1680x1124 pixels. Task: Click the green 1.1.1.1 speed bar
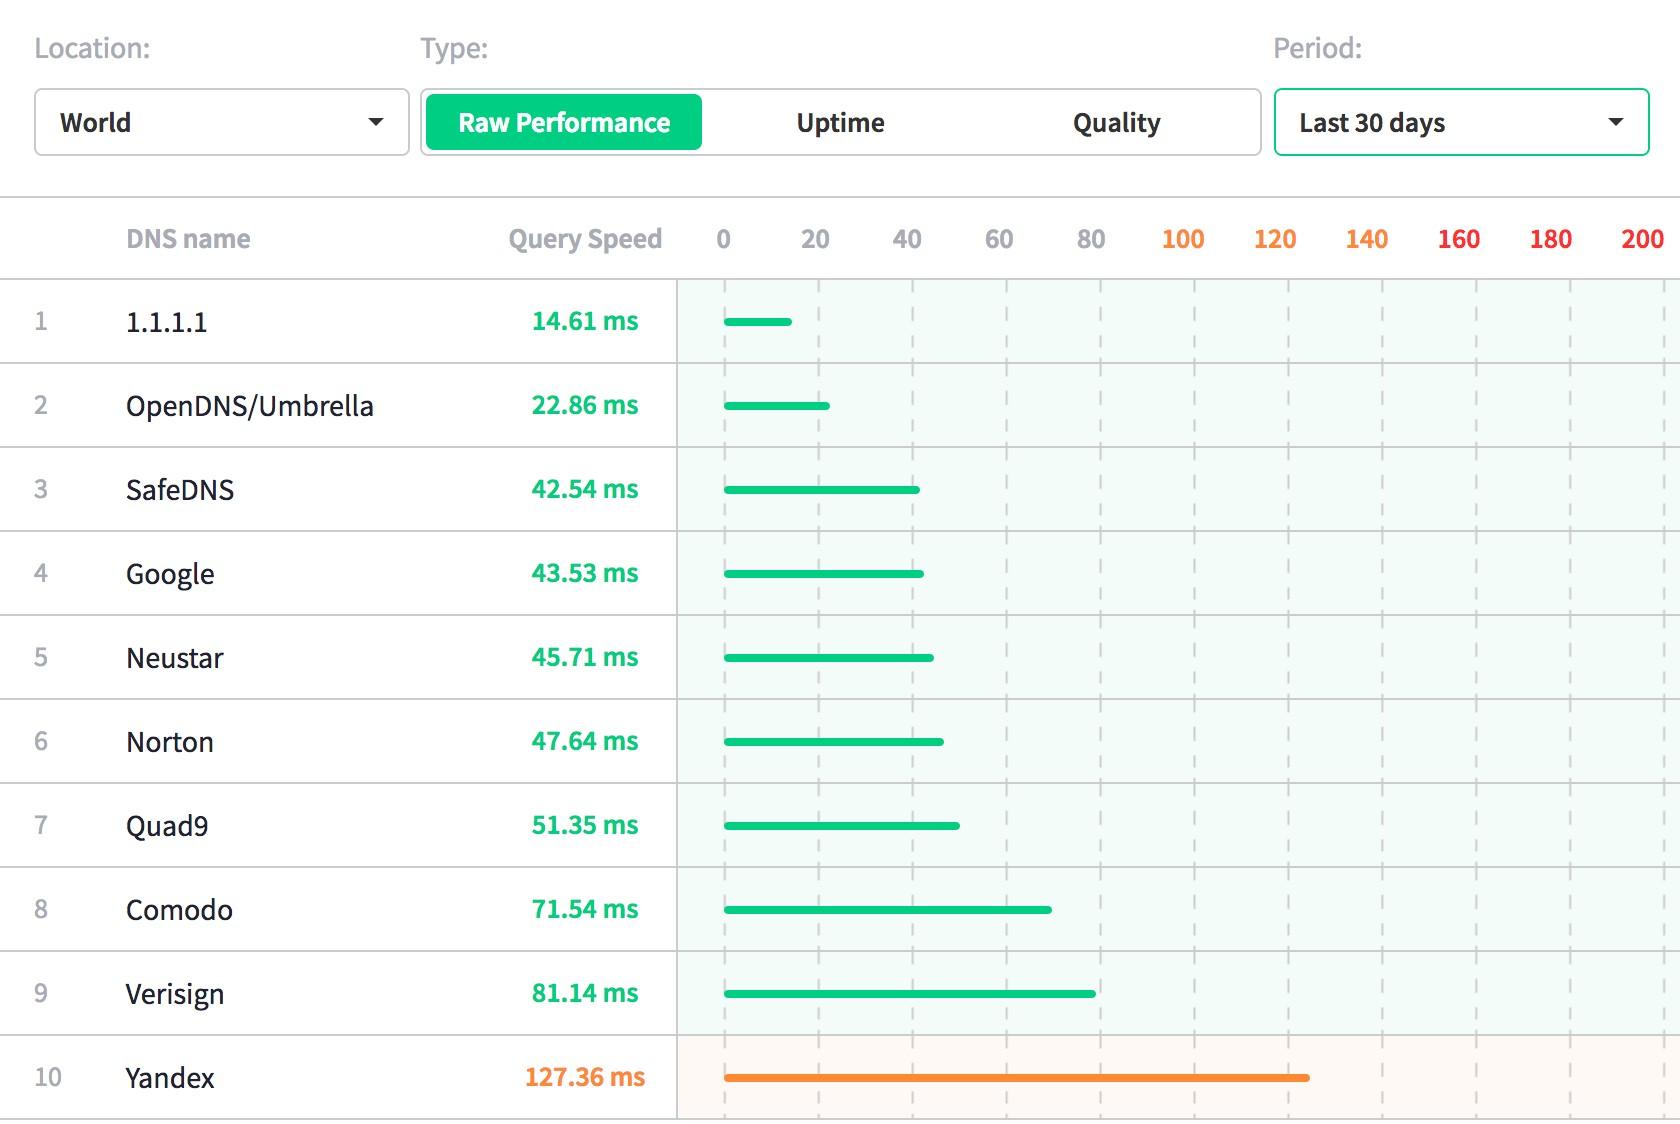758,322
